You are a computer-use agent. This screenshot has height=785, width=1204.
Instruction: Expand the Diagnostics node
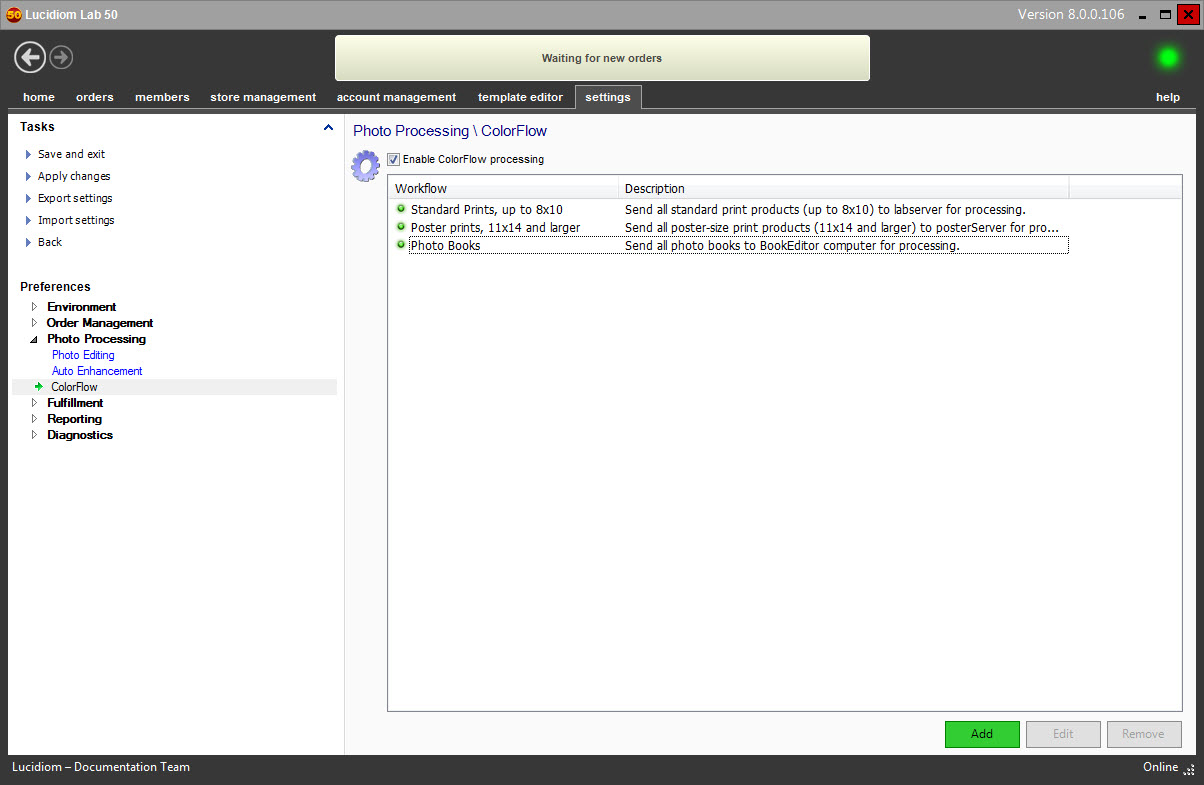click(35, 434)
